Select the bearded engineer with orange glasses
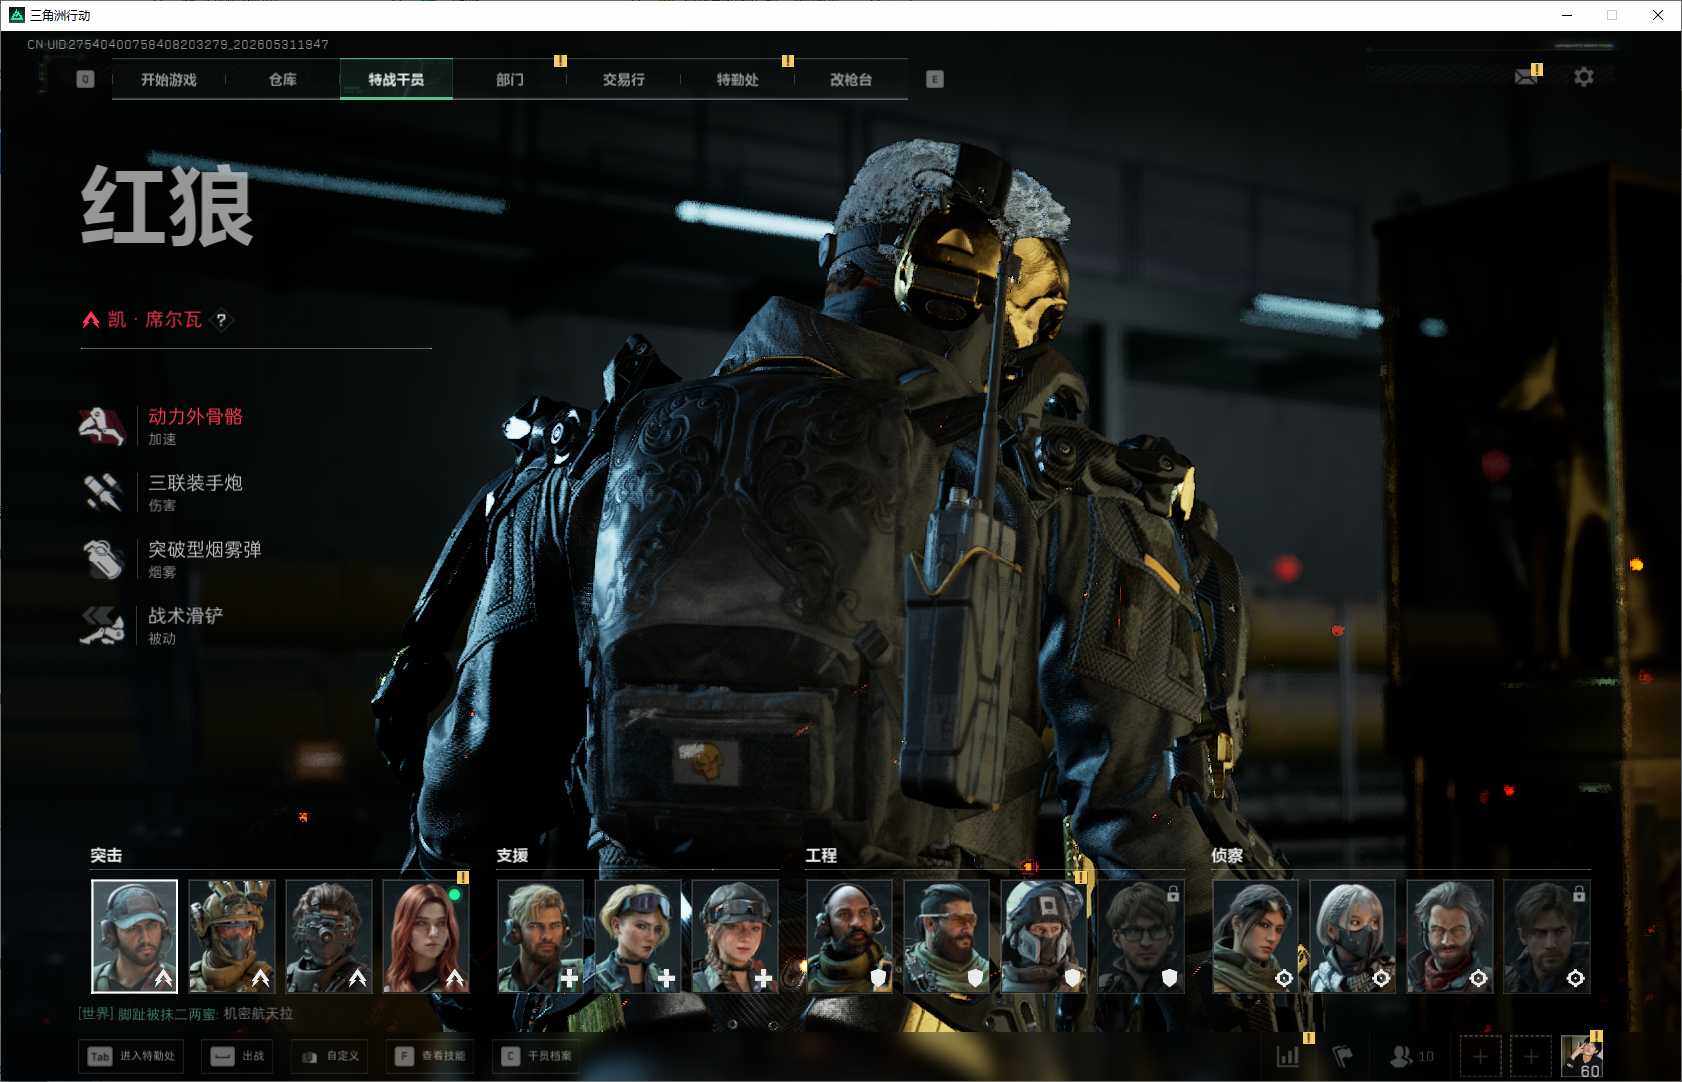Image resolution: width=1682 pixels, height=1082 pixels. tap(946, 936)
